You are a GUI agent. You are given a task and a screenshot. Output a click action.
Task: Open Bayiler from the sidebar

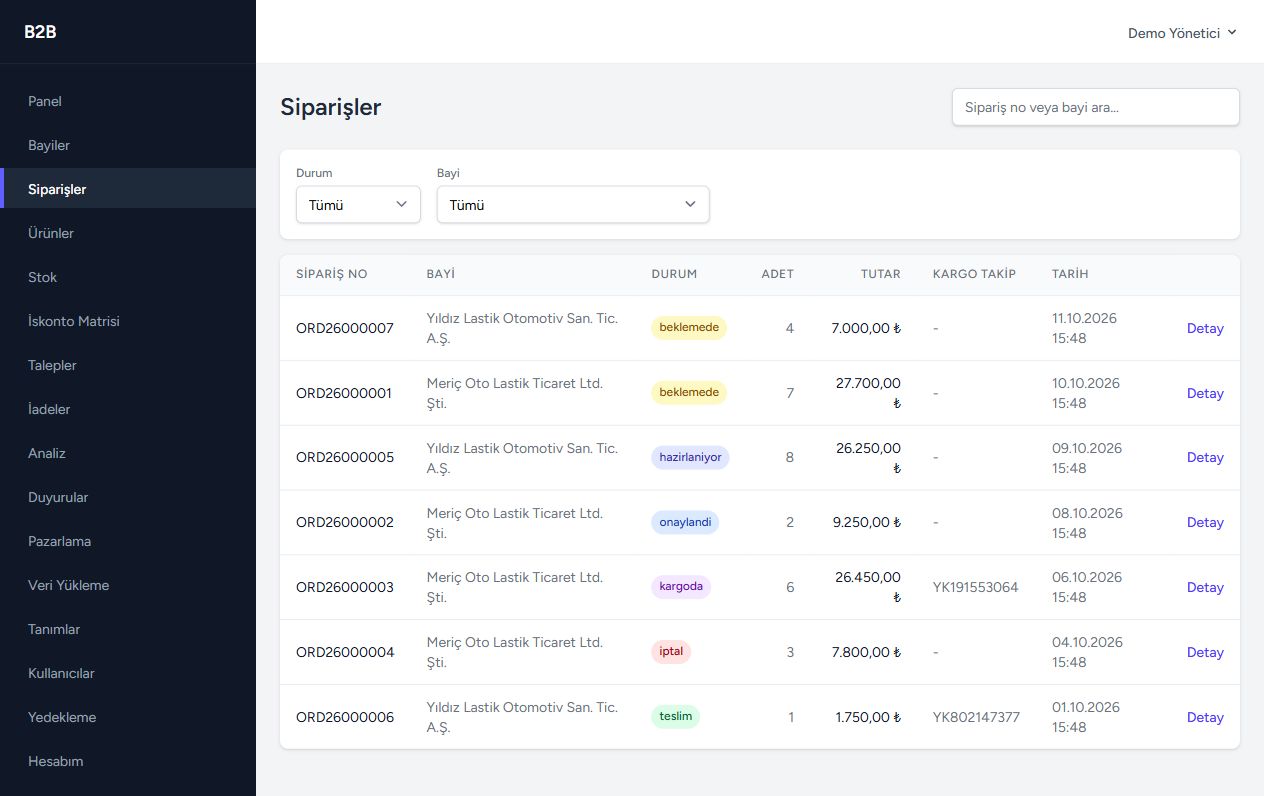pos(128,145)
